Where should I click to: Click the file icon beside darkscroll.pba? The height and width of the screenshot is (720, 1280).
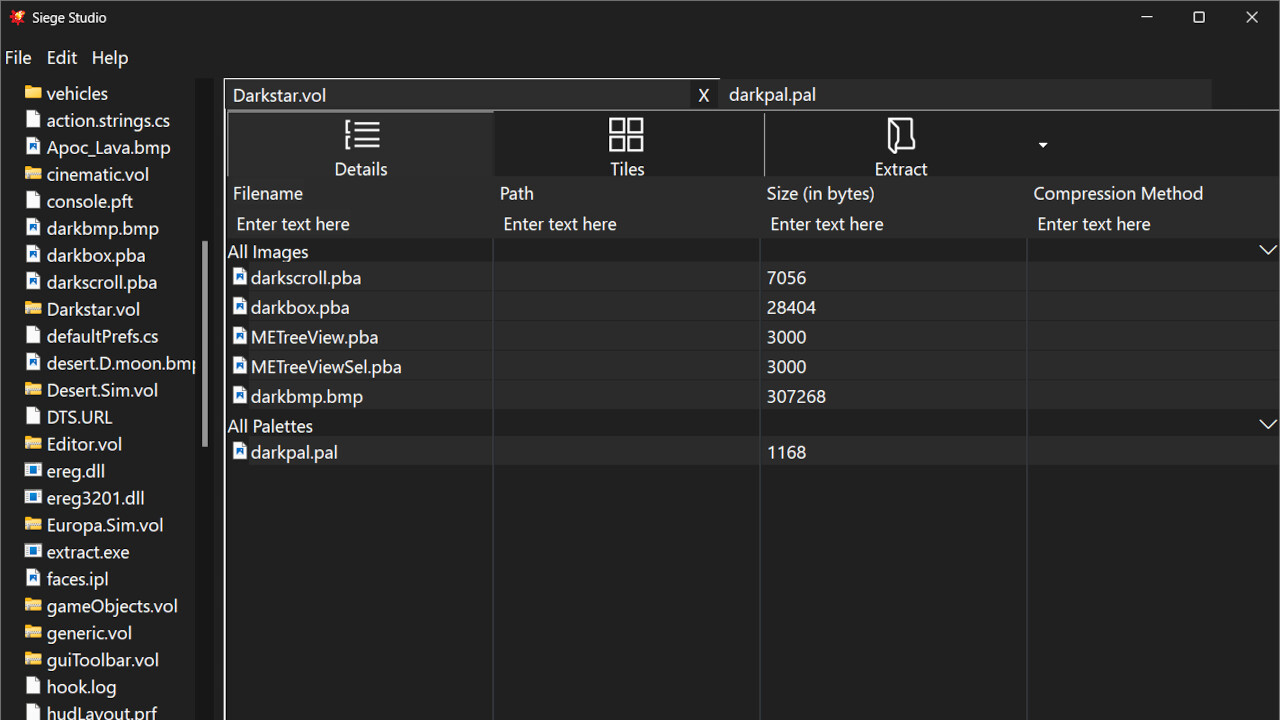coord(240,277)
